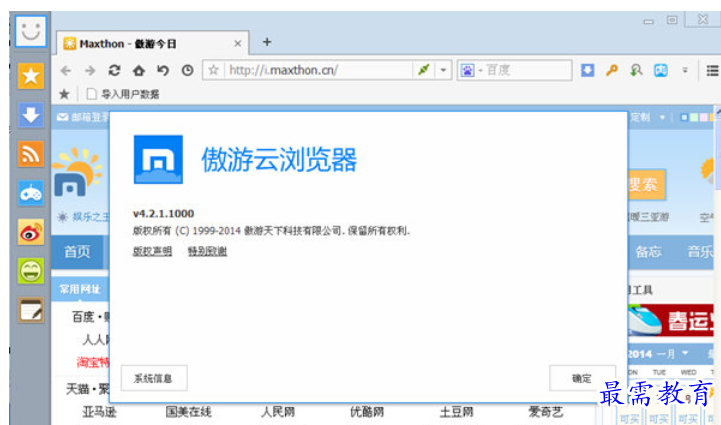Open browsing history clock icon

tap(187, 70)
